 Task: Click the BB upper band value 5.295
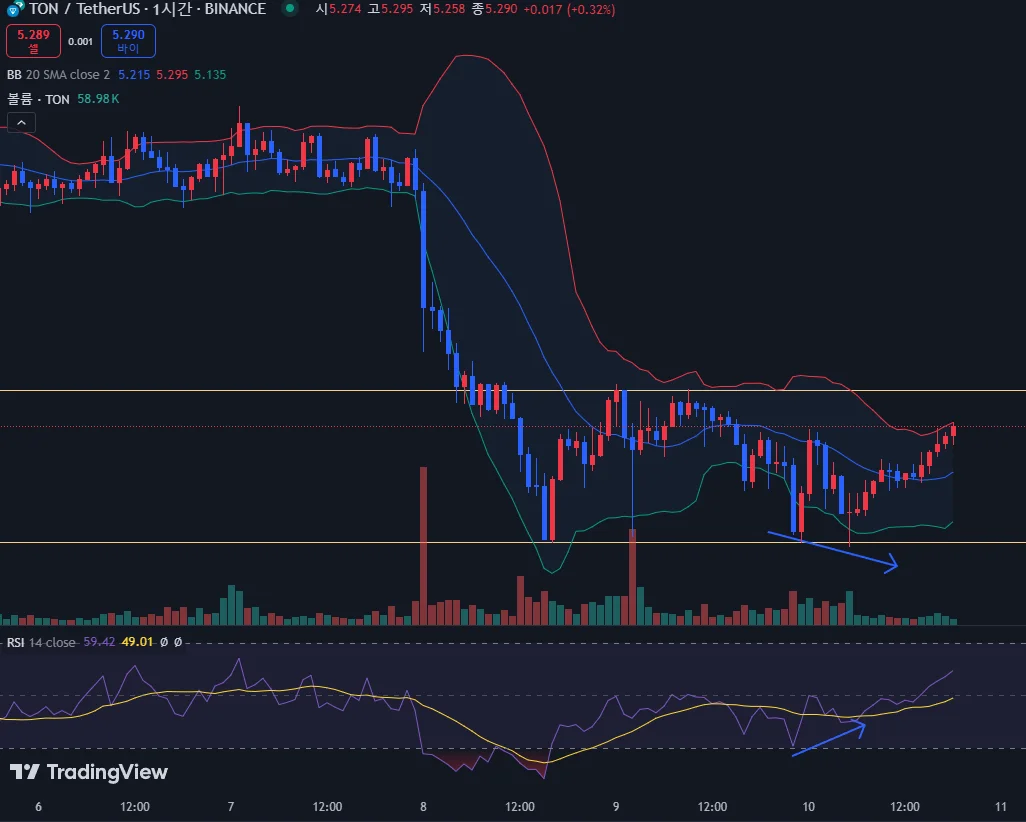(x=172, y=75)
